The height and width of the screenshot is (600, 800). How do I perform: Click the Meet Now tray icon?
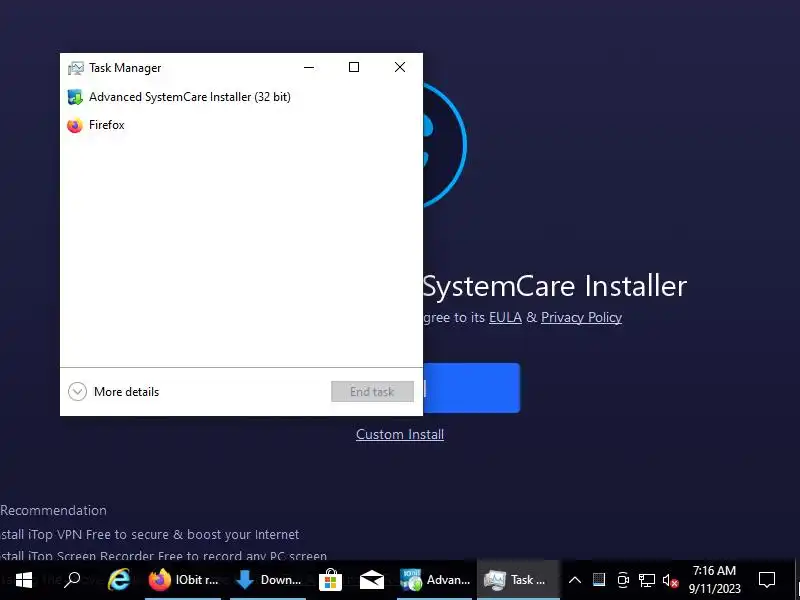coord(623,580)
